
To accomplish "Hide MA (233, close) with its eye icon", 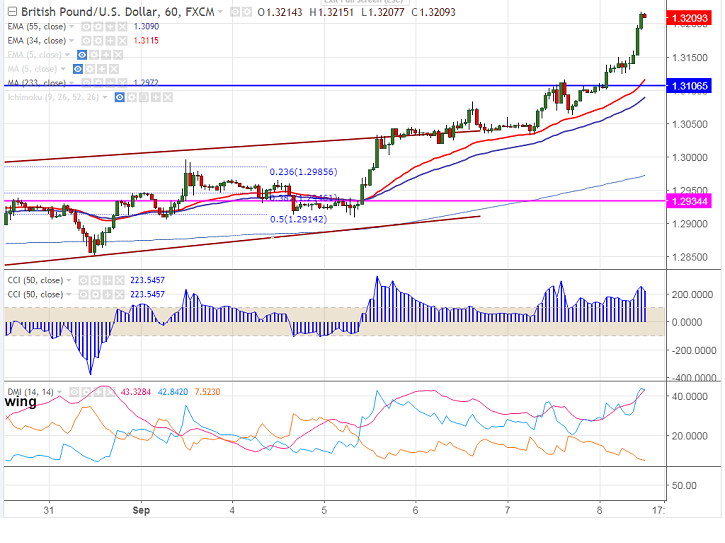I will [x=86, y=83].
